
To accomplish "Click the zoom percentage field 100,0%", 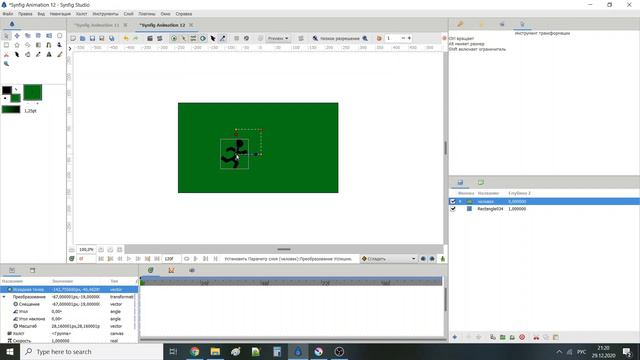I will (x=86, y=249).
